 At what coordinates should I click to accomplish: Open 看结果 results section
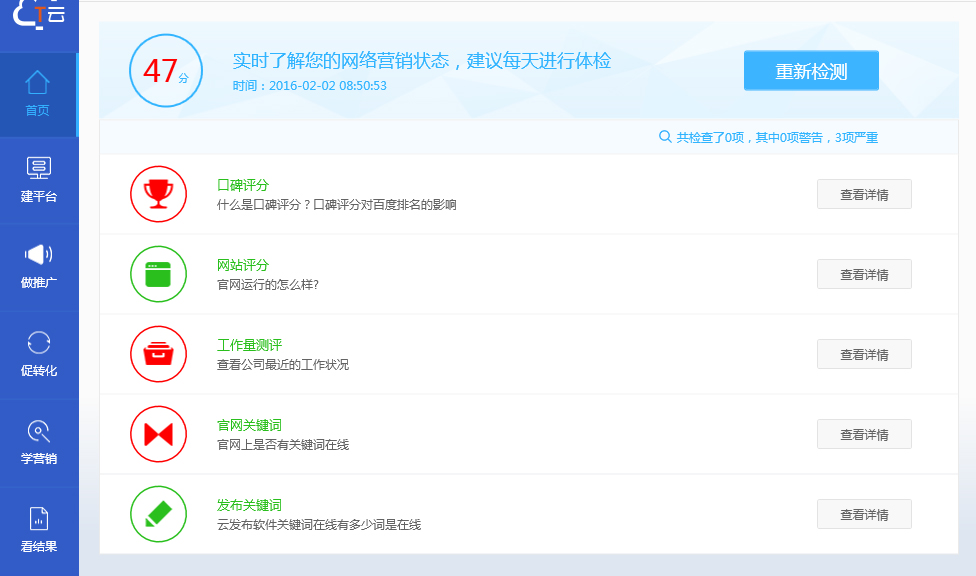[38, 530]
